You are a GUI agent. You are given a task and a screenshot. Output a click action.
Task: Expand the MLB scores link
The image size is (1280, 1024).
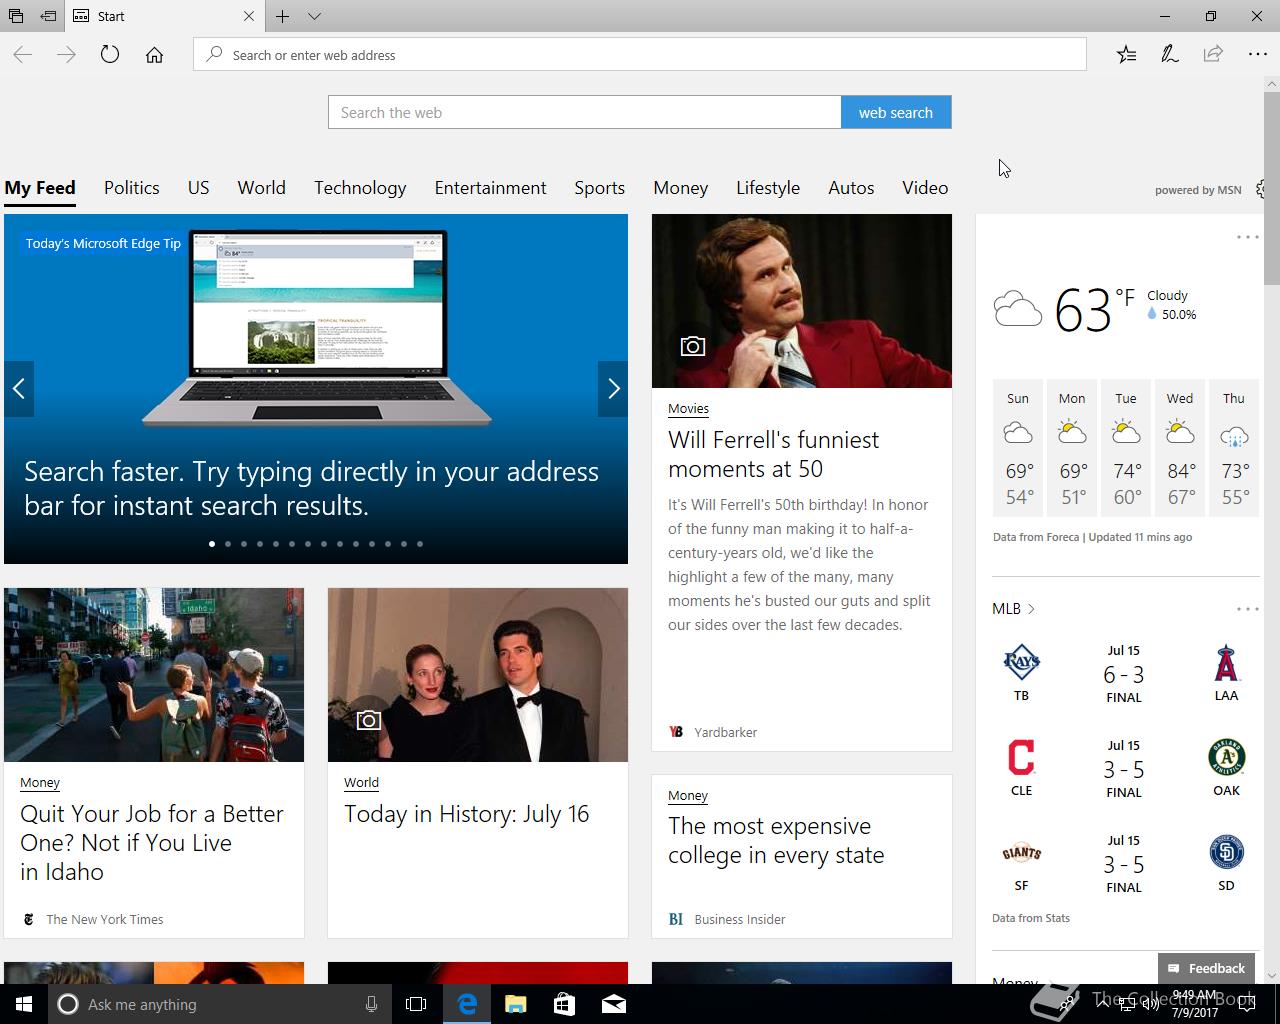coord(1013,608)
